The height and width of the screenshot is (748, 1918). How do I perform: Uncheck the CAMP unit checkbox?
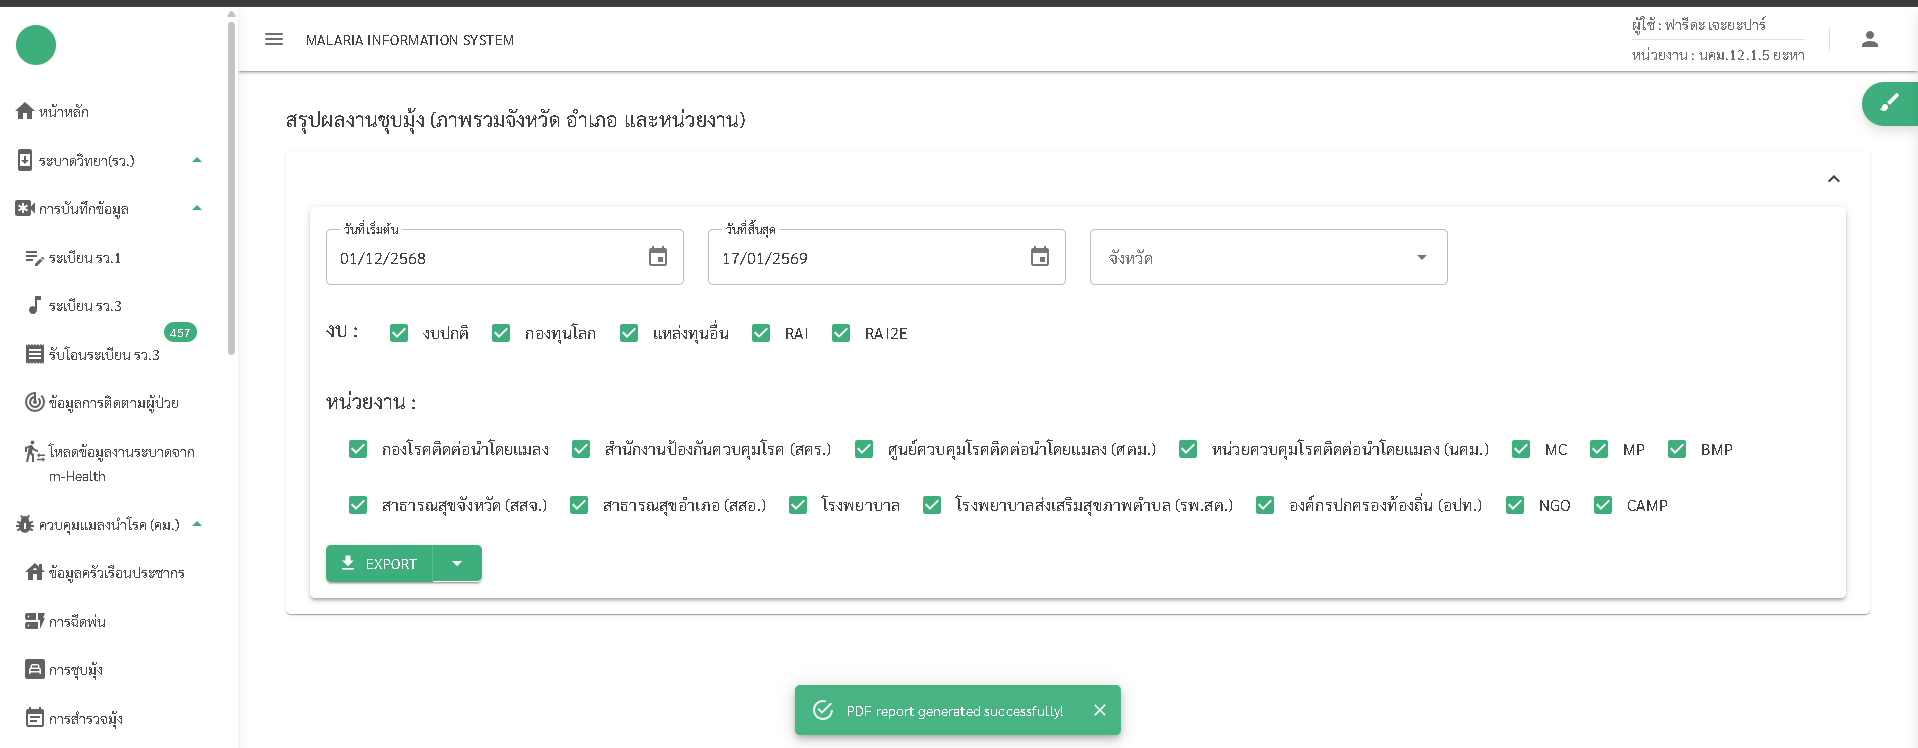pyautogui.click(x=1603, y=505)
